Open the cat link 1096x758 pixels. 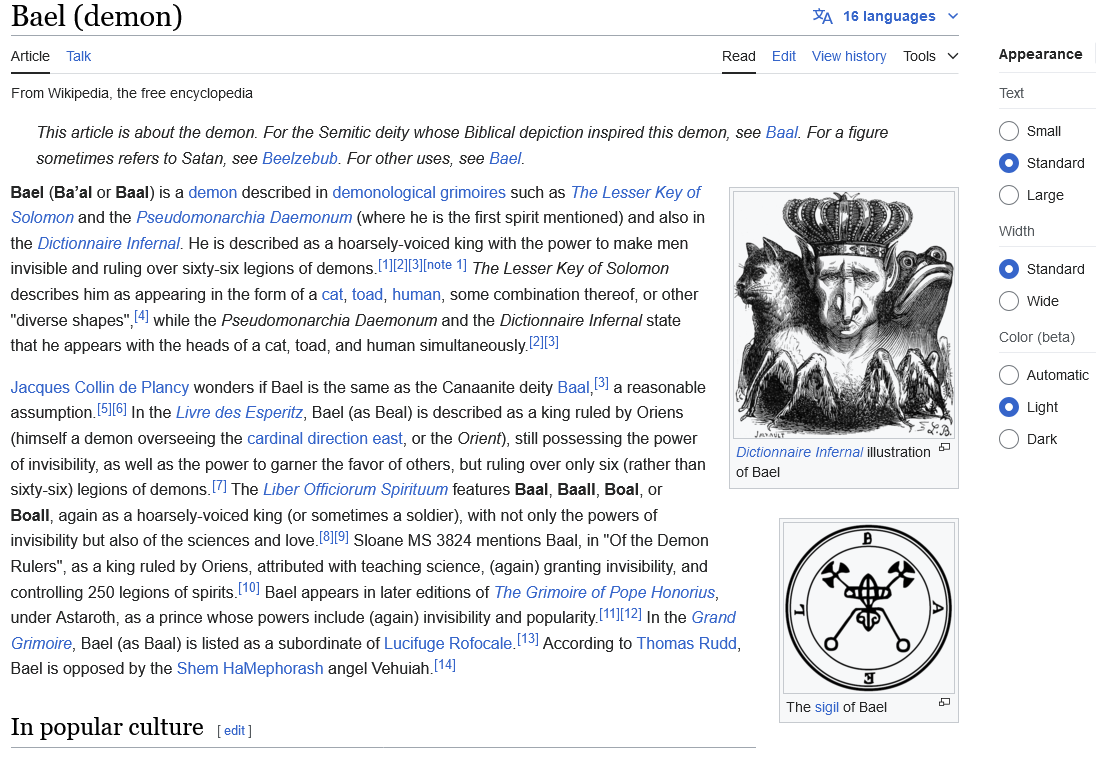[332, 294]
